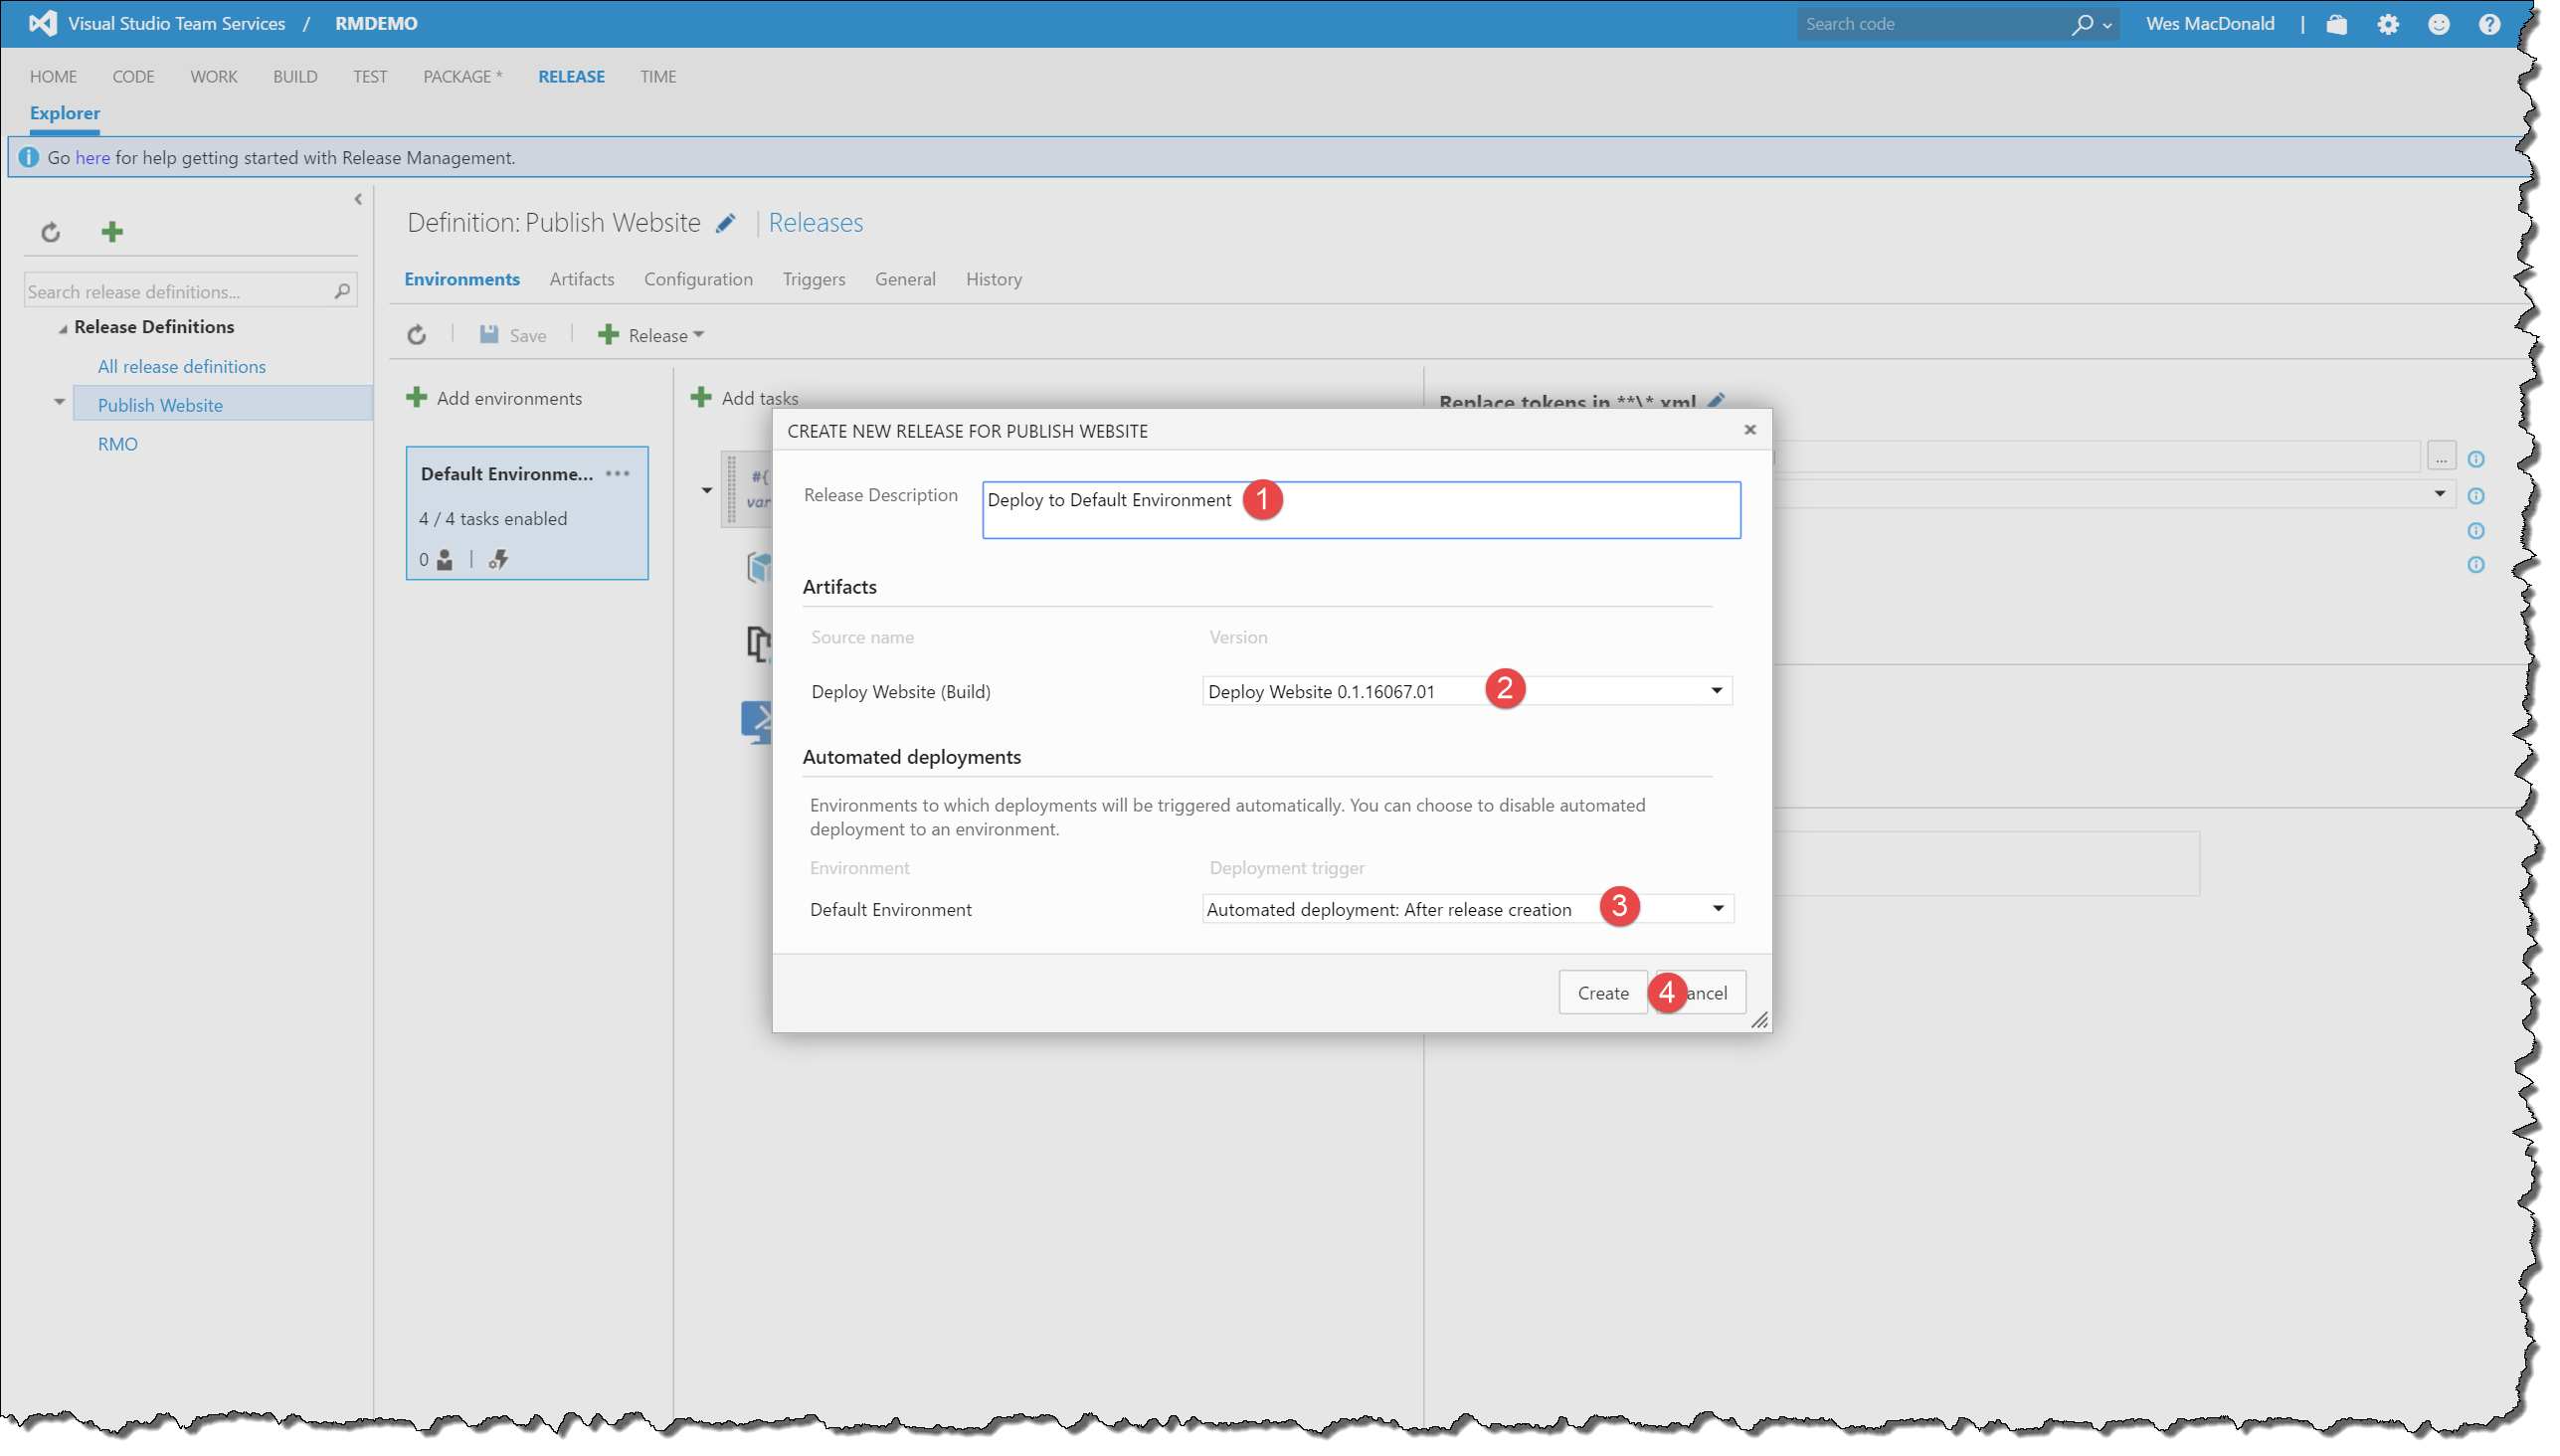Open the Triggers tab
2560x1456 pixels.
(813, 279)
